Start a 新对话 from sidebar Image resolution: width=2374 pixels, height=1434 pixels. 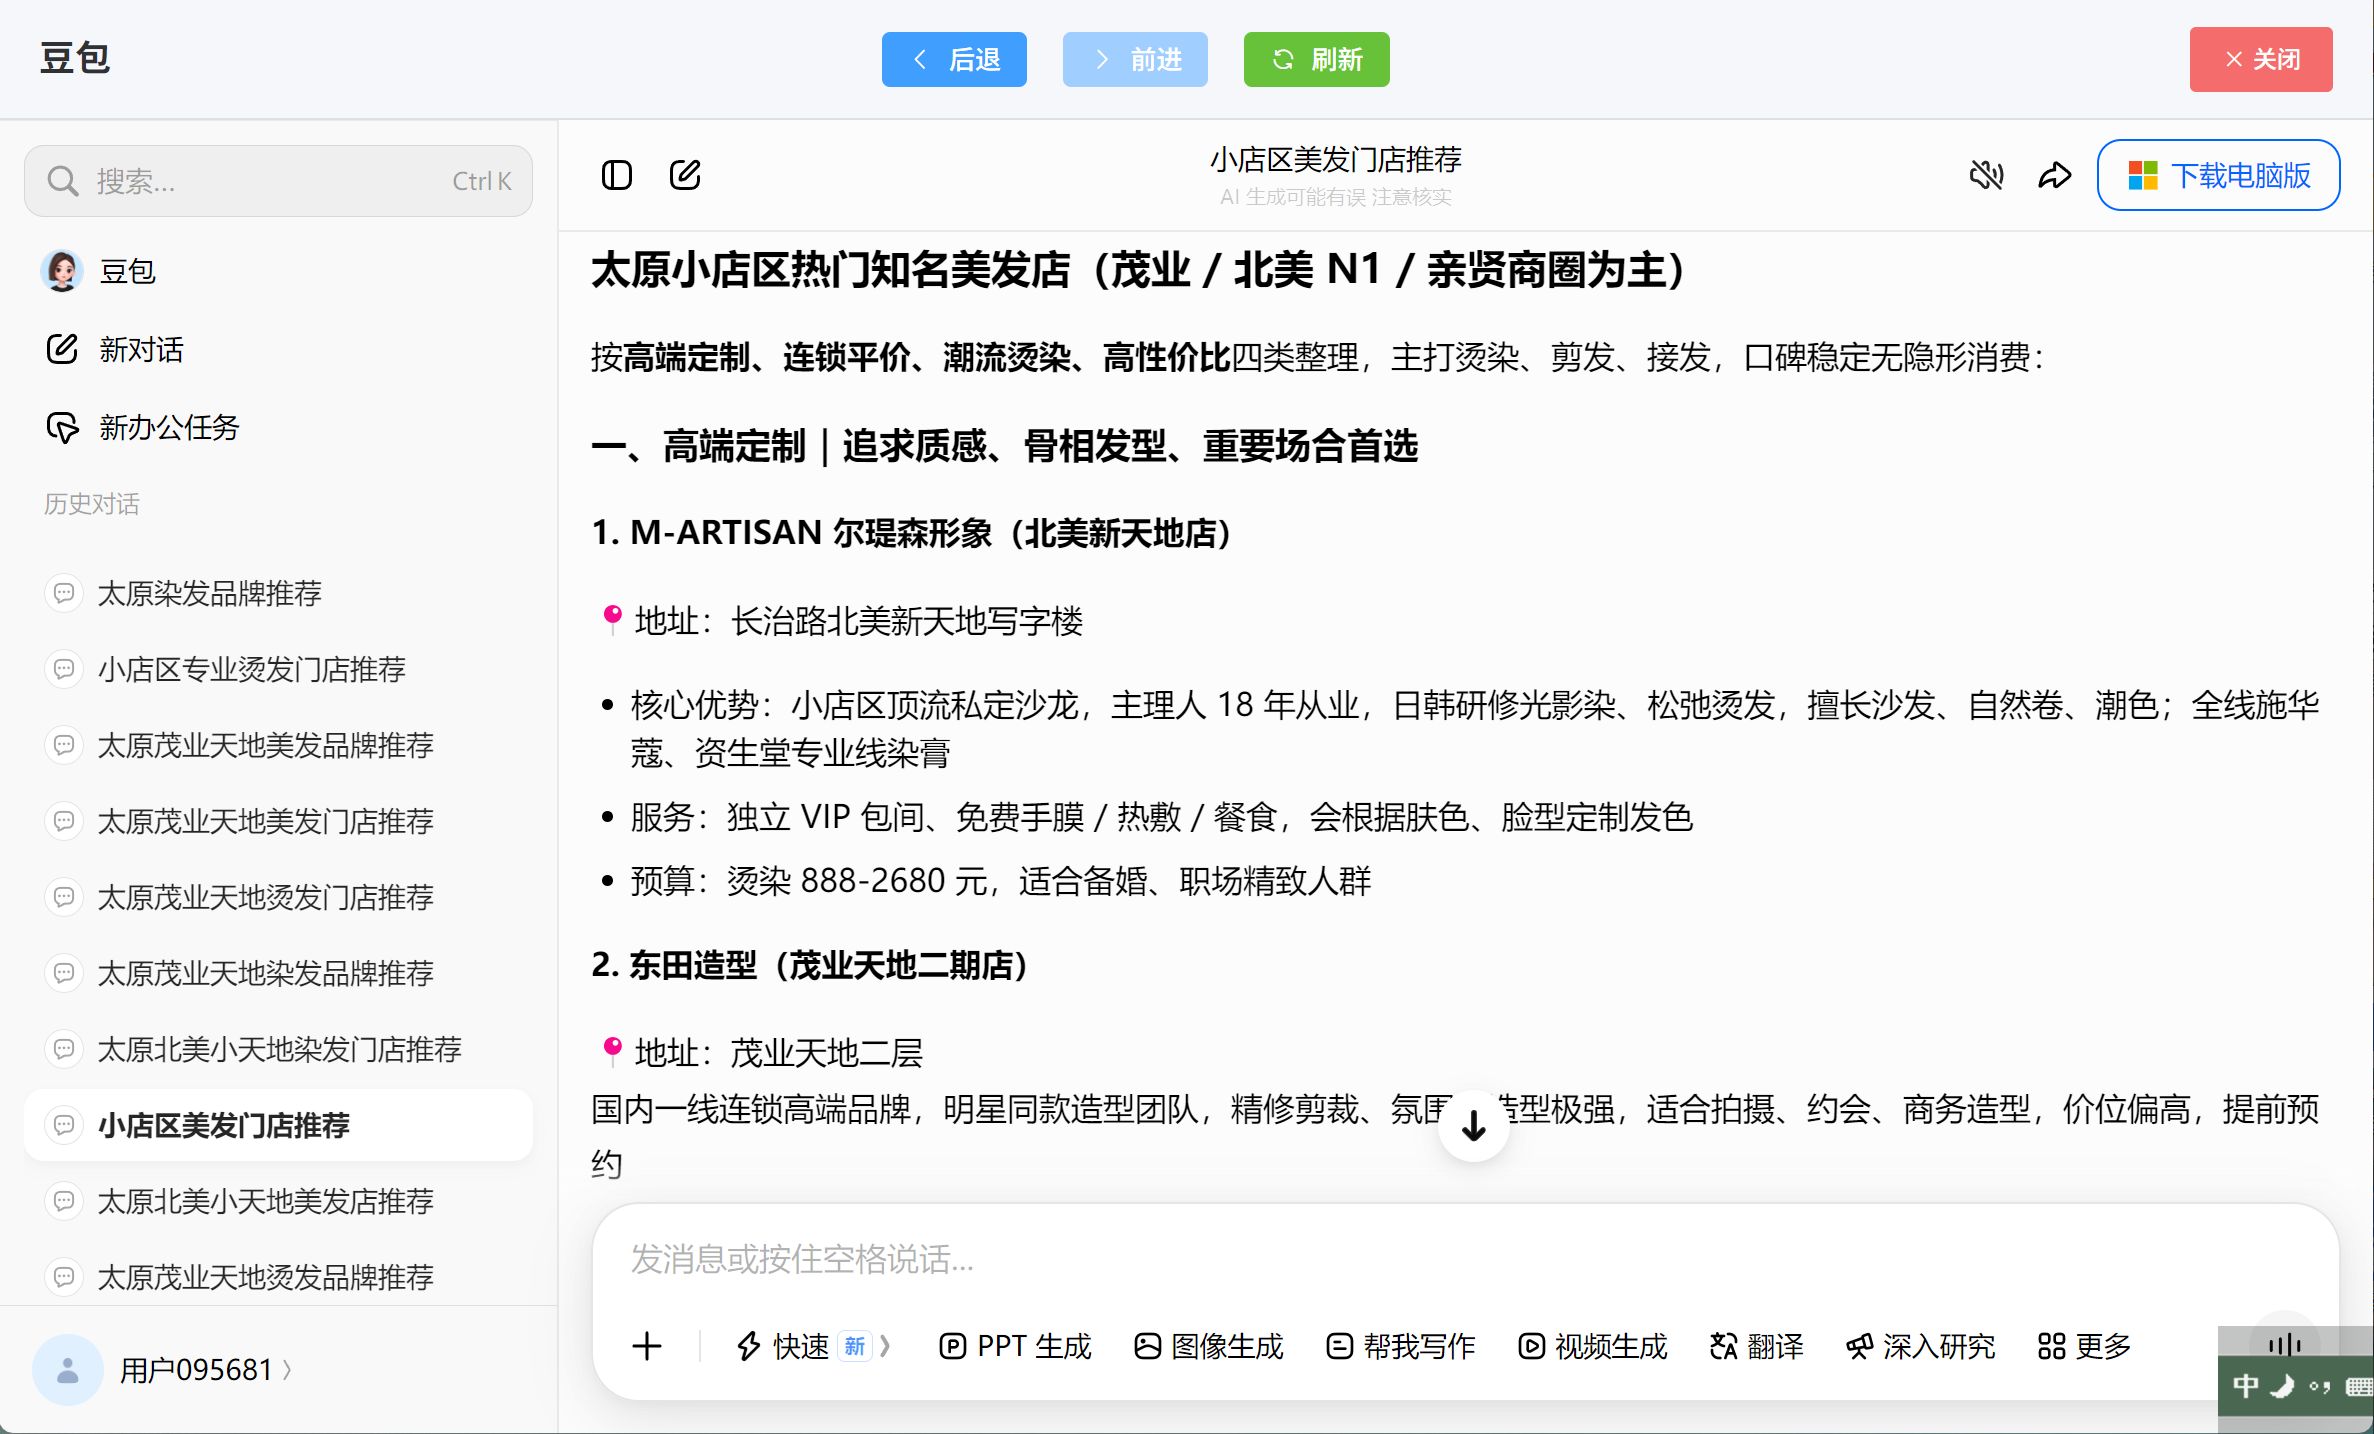coord(278,349)
